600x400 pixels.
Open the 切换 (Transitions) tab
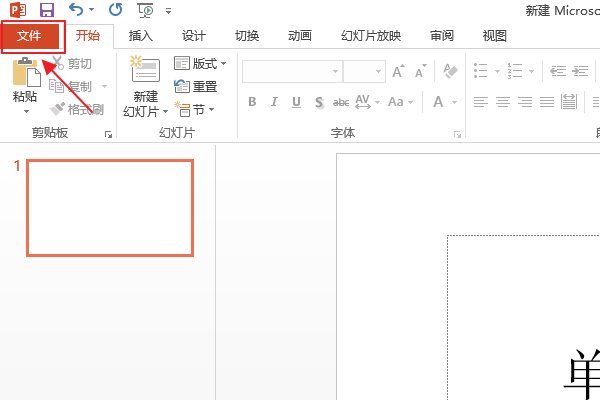pos(247,36)
